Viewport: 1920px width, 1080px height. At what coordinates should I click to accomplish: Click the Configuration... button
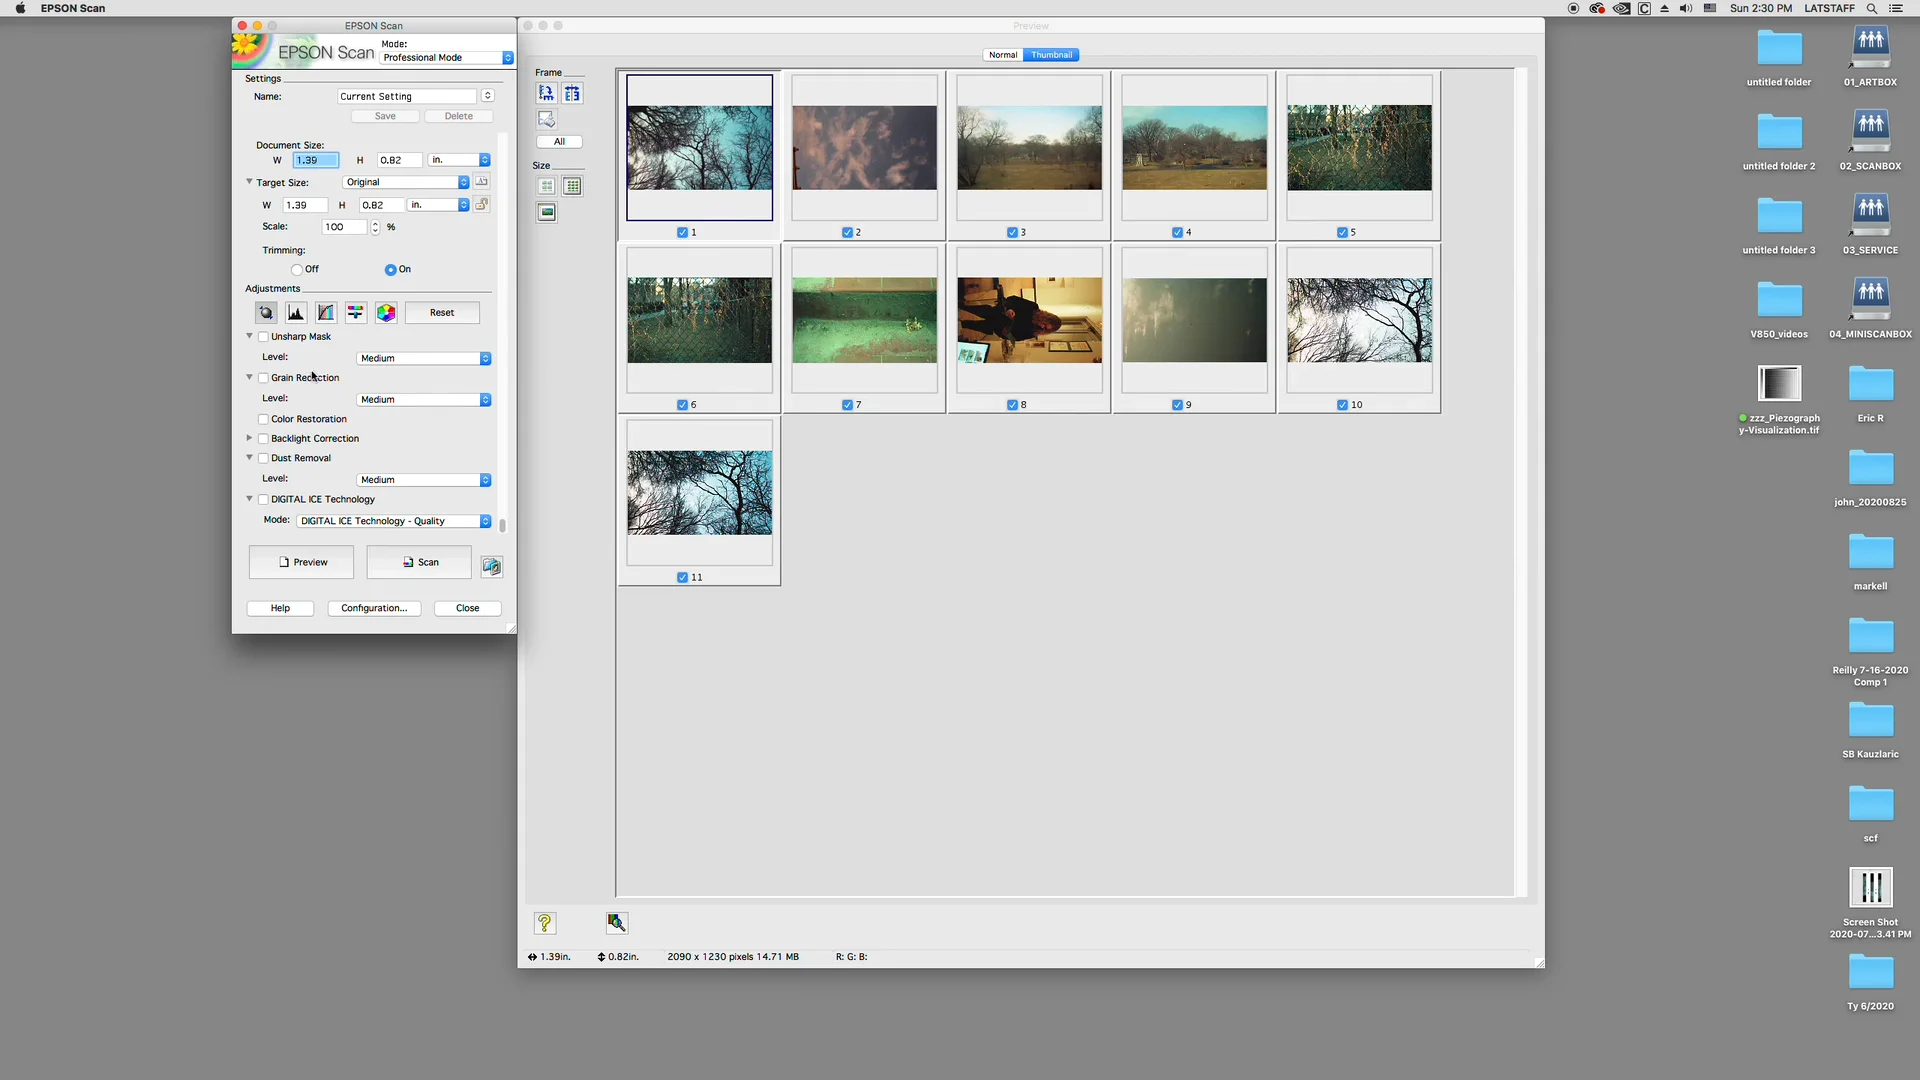click(x=374, y=608)
